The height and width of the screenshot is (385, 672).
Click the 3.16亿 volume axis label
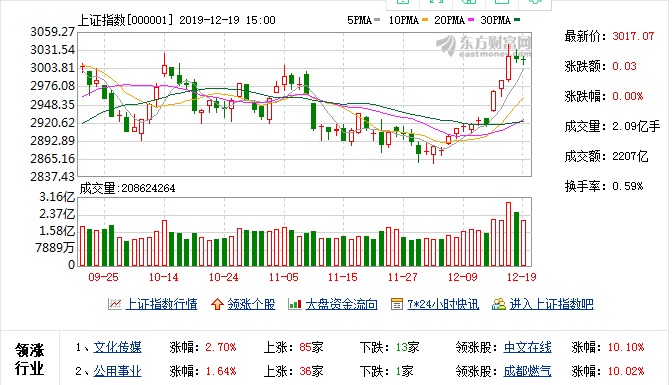tap(57, 197)
